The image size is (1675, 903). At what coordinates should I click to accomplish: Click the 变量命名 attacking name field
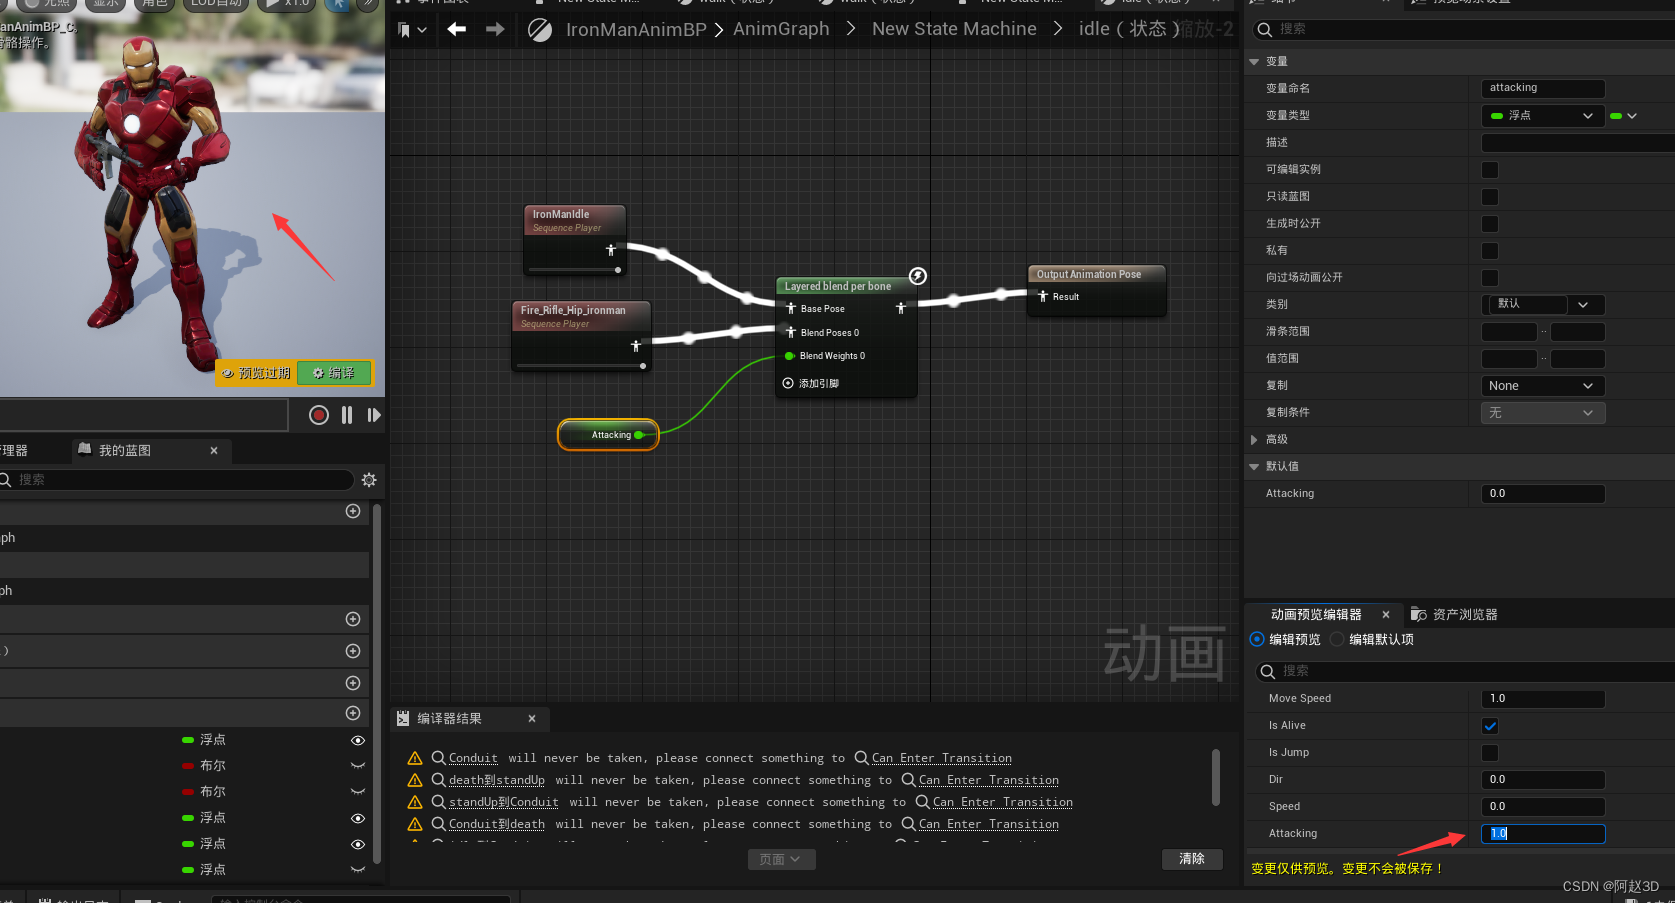(x=1542, y=88)
